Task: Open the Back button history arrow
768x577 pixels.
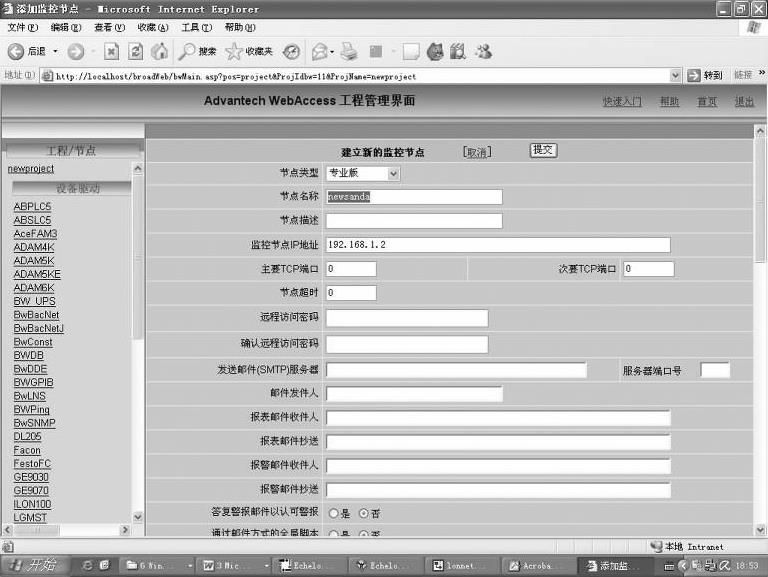Action: [56, 51]
